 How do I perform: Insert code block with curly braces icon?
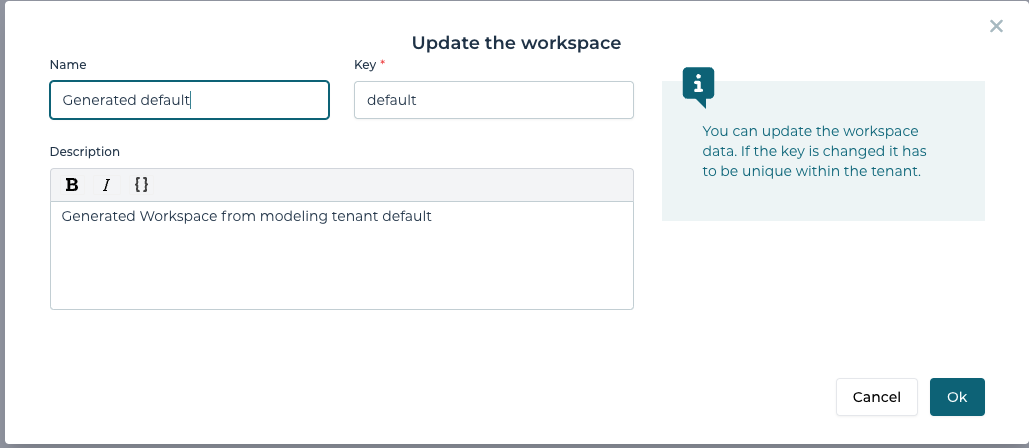coord(141,185)
